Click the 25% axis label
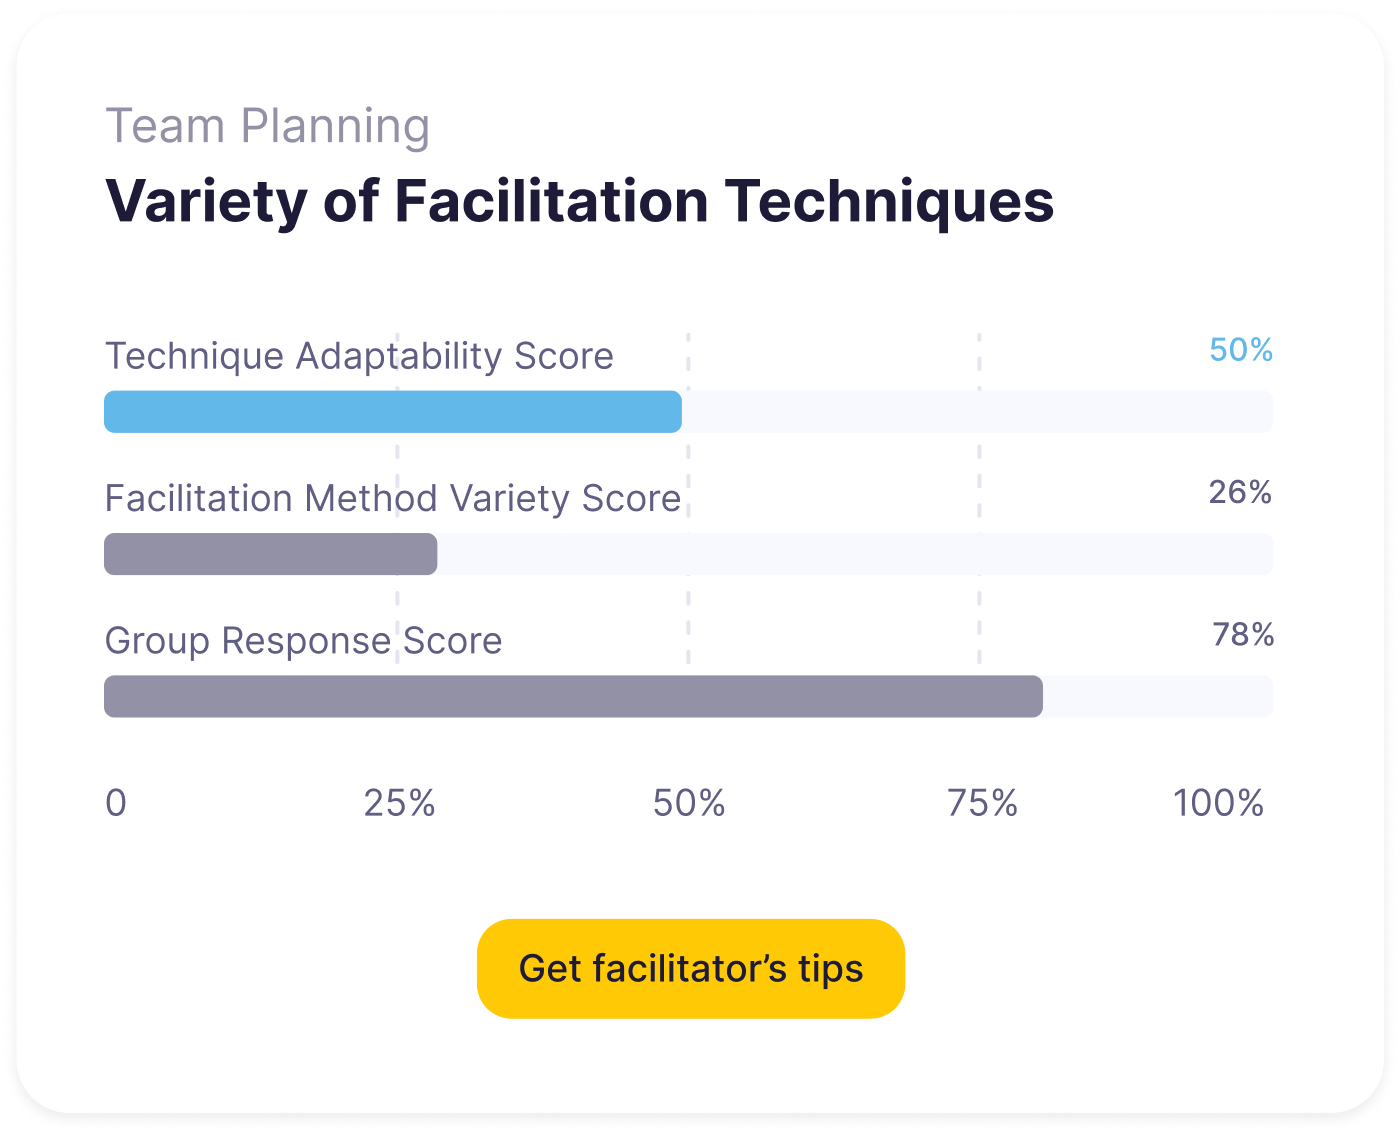 [x=399, y=803]
